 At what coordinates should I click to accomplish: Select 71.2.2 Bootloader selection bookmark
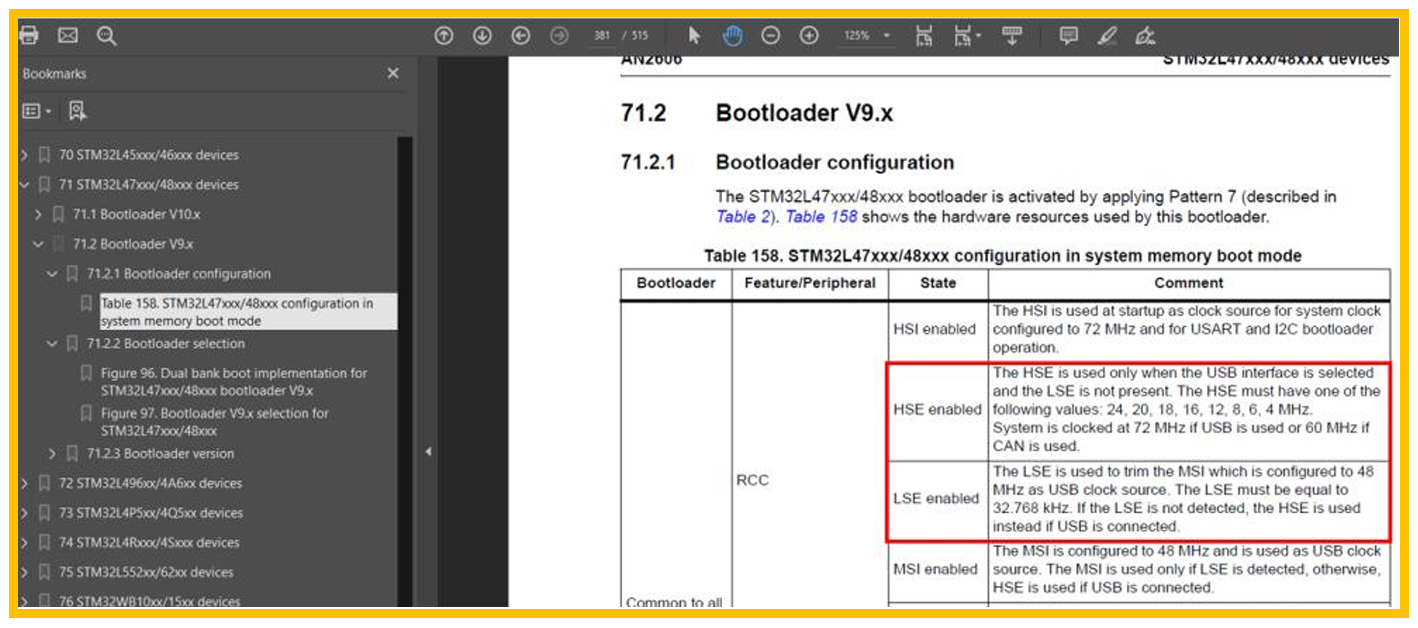coord(165,344)
